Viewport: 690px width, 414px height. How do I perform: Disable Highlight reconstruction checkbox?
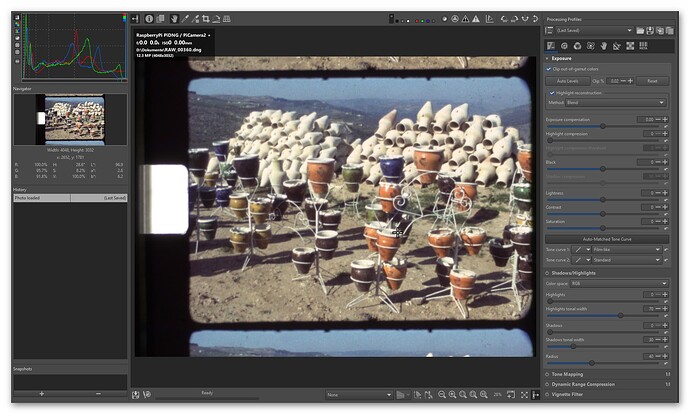(551, 93)
